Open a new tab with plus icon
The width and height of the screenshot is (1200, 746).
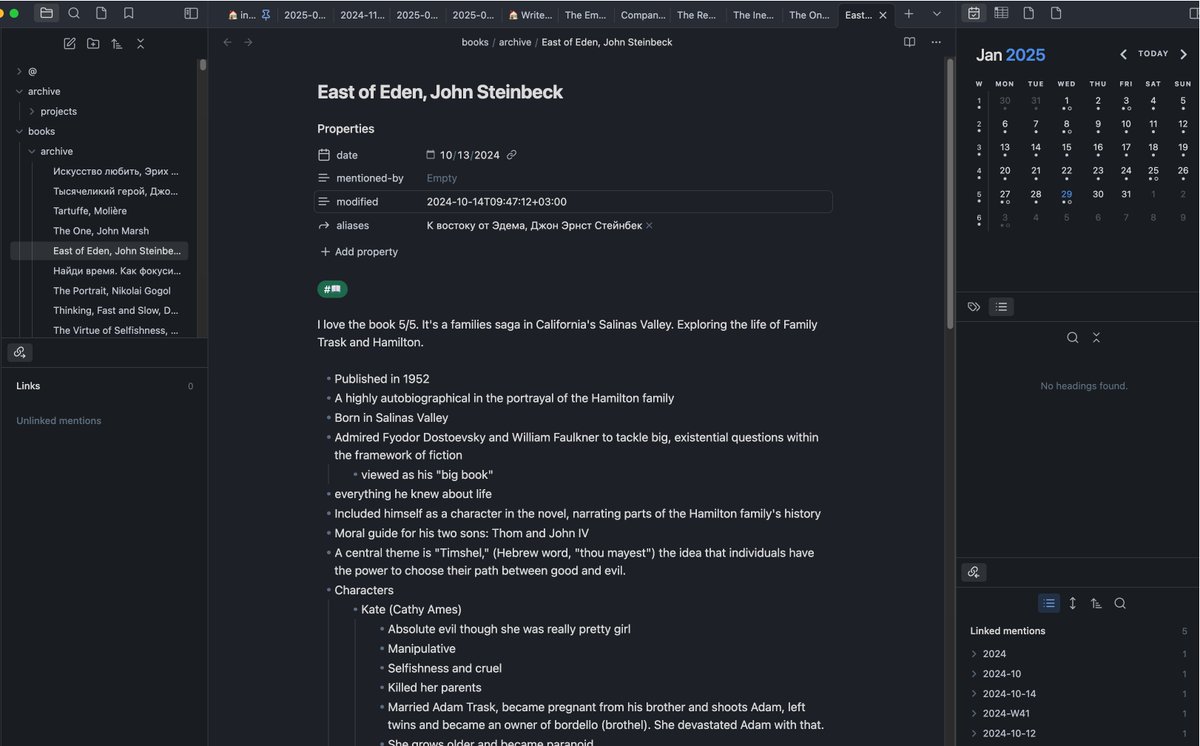coord(908,14)
